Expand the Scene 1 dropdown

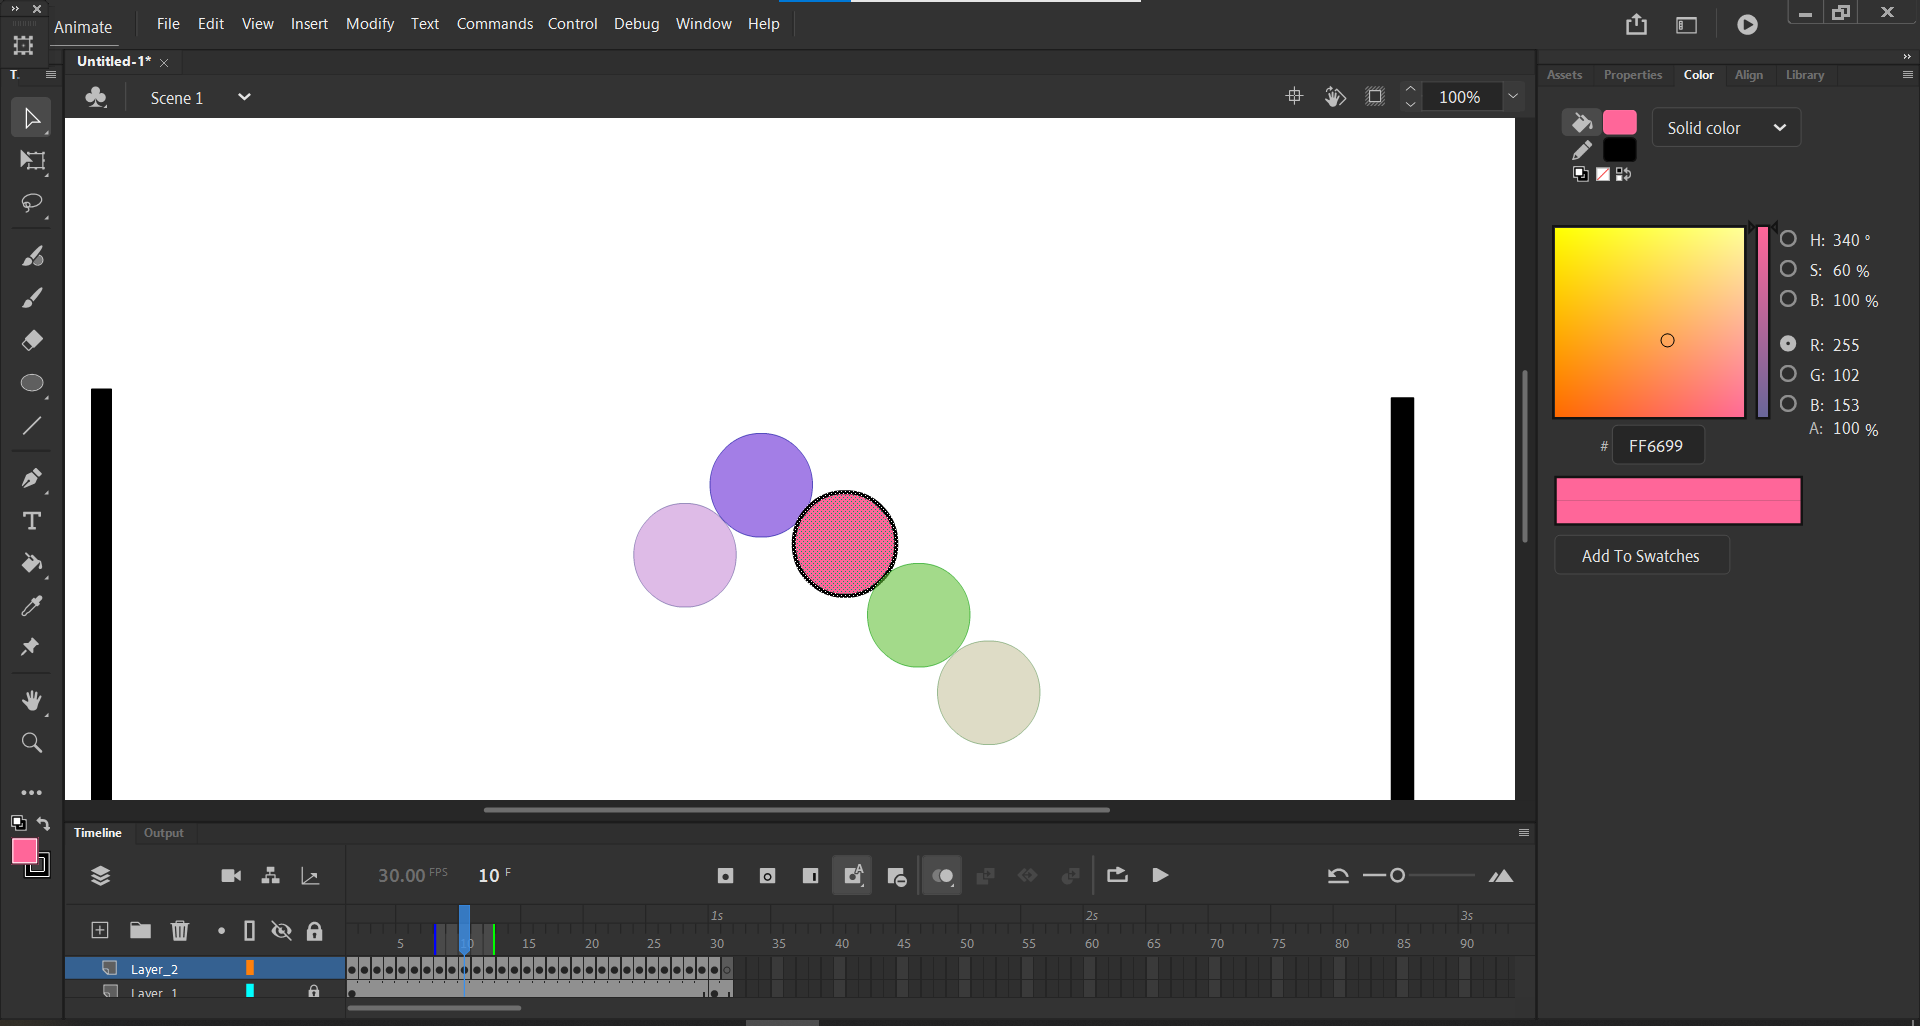pos(244,97)
